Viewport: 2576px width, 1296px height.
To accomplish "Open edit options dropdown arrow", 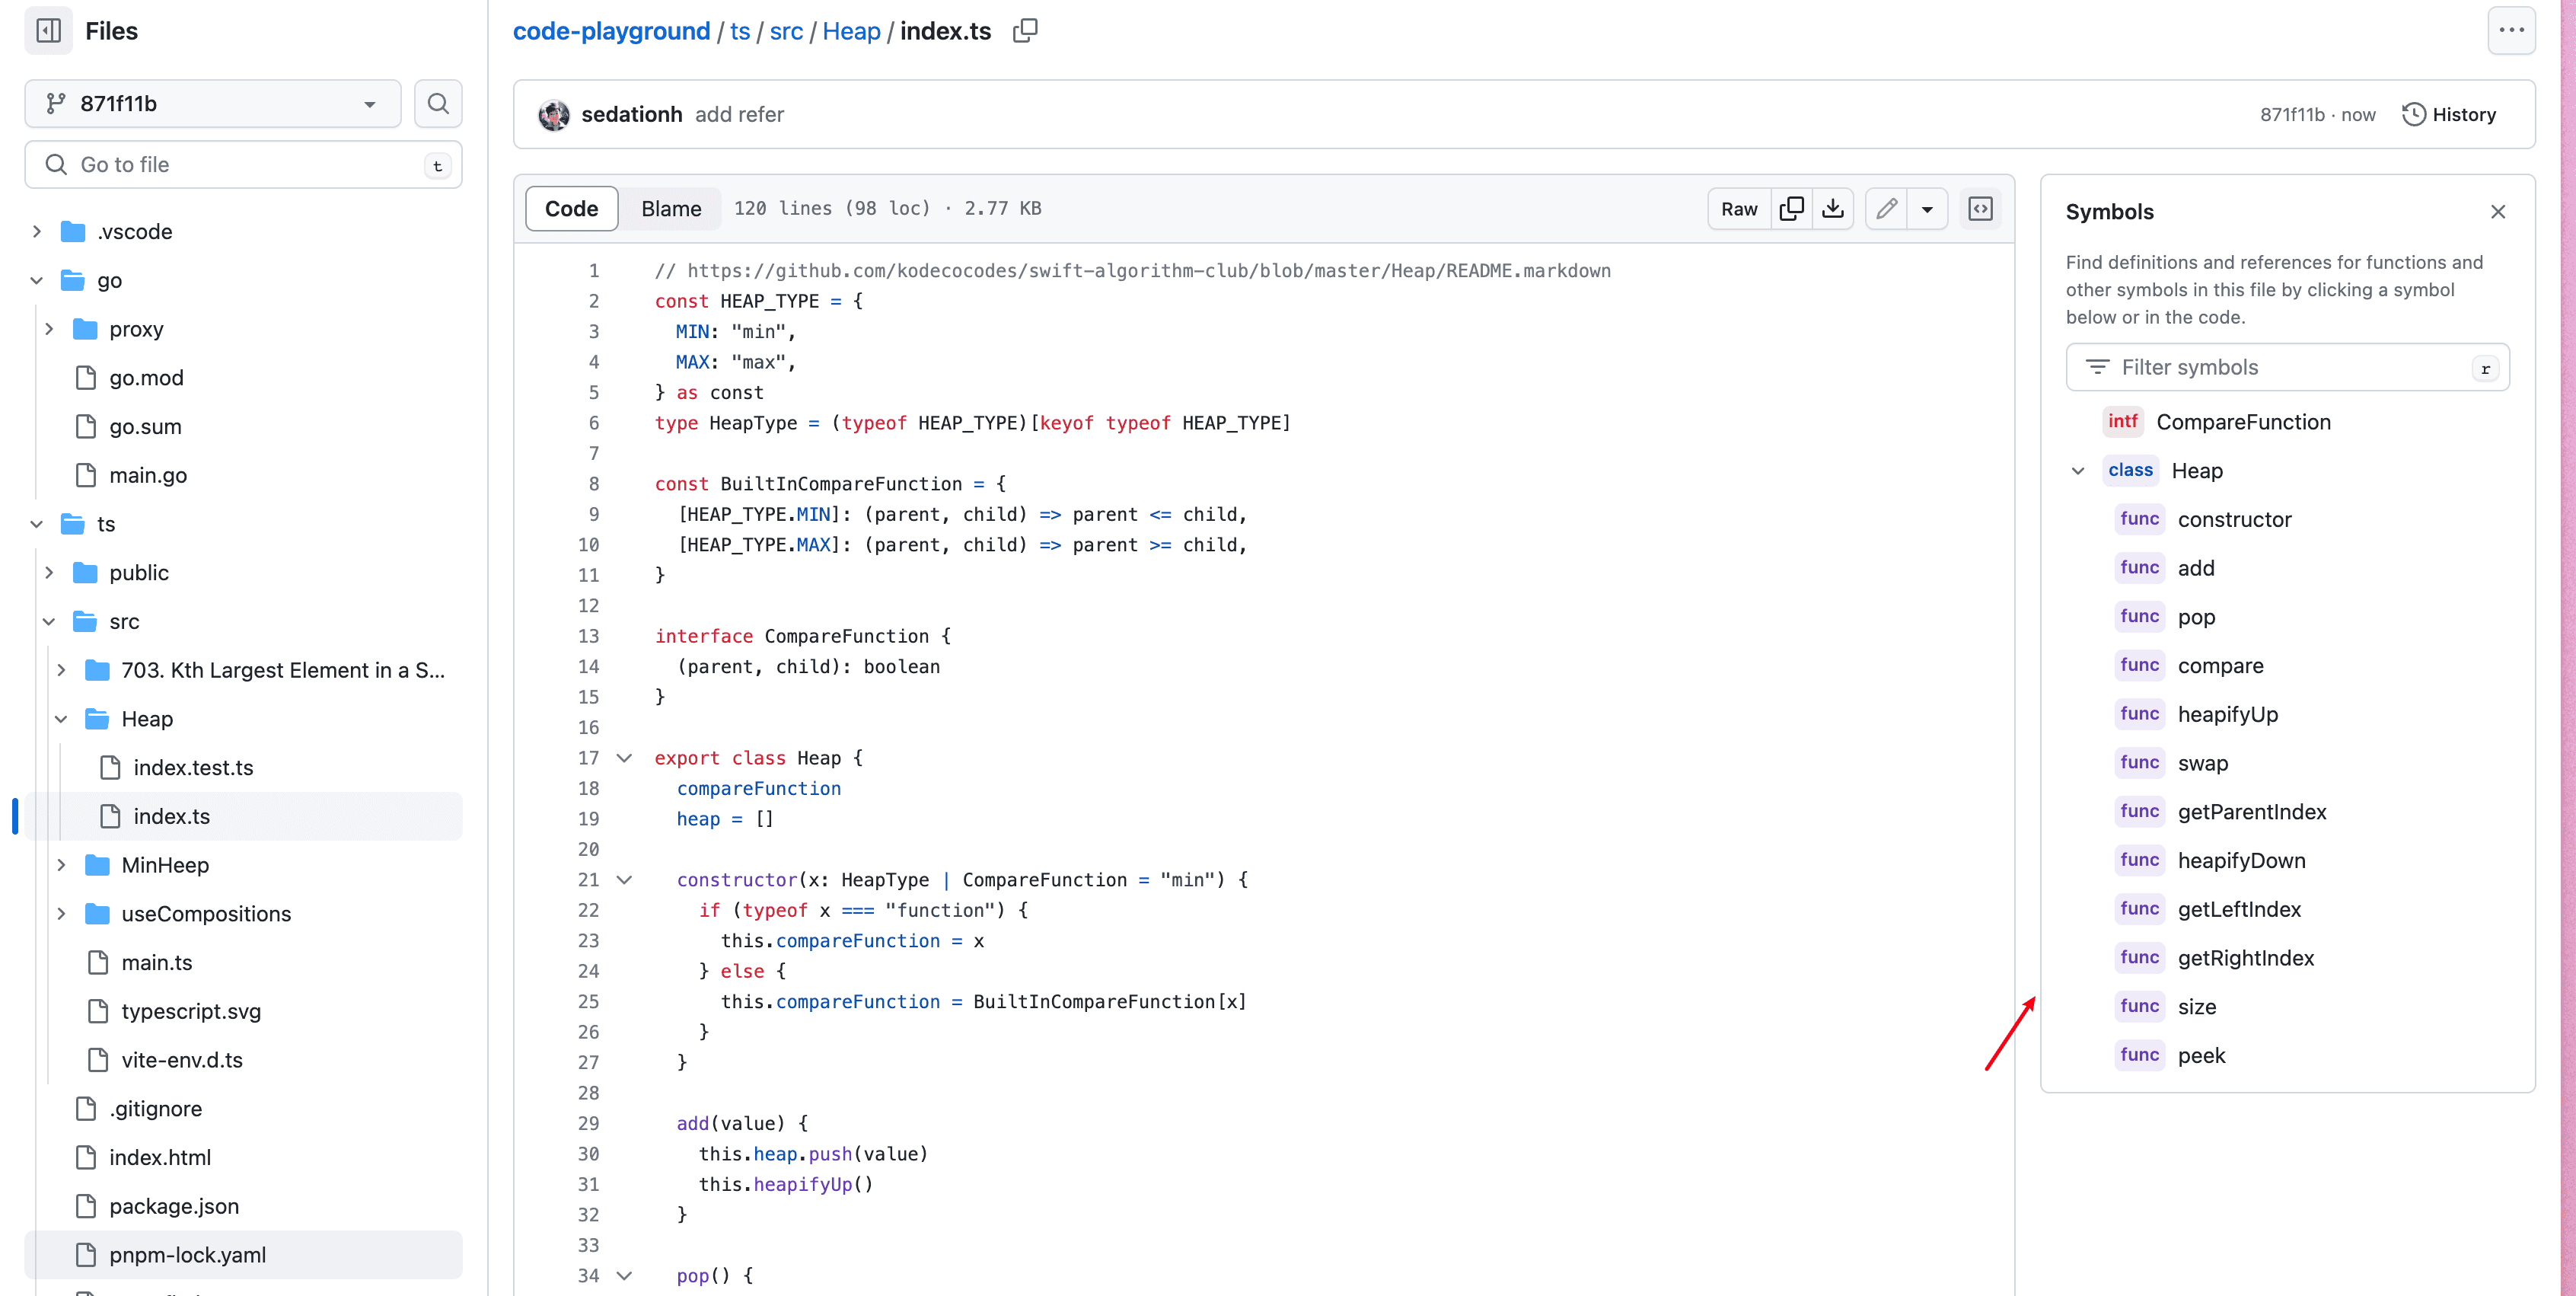I will click(x=1927, y=208).
